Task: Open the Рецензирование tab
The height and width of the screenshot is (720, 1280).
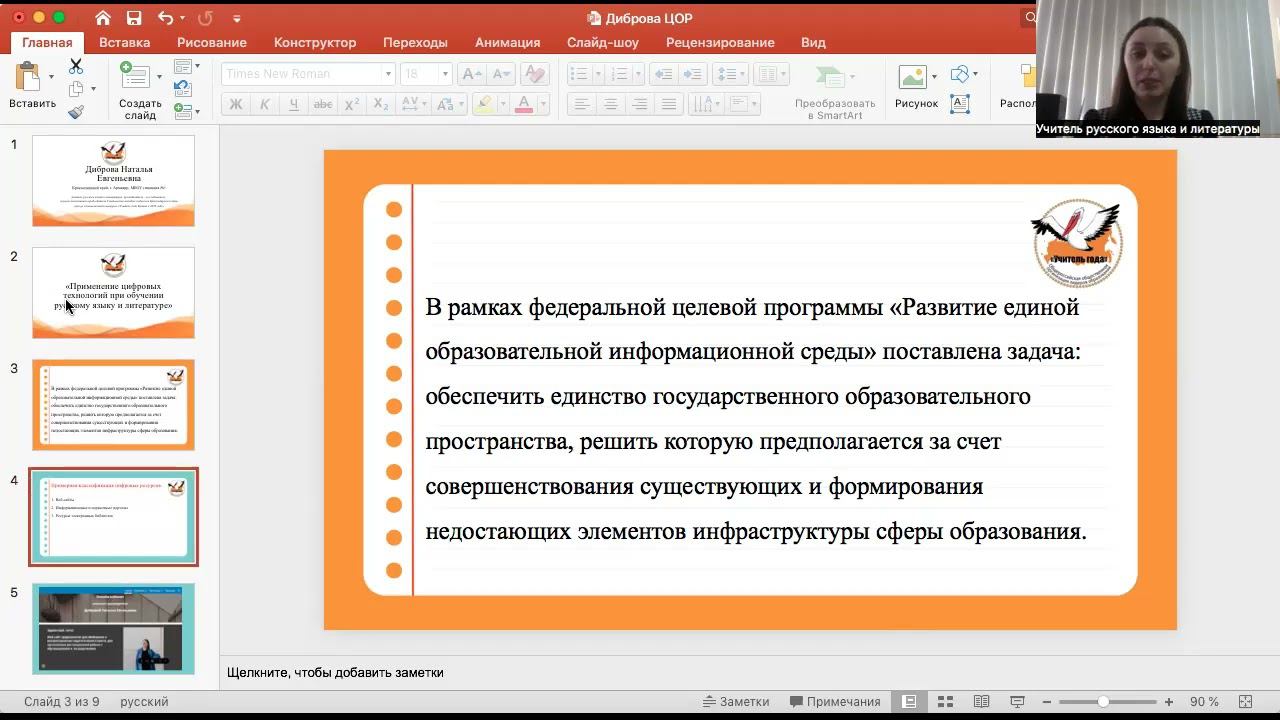Action: click(720, 43)
